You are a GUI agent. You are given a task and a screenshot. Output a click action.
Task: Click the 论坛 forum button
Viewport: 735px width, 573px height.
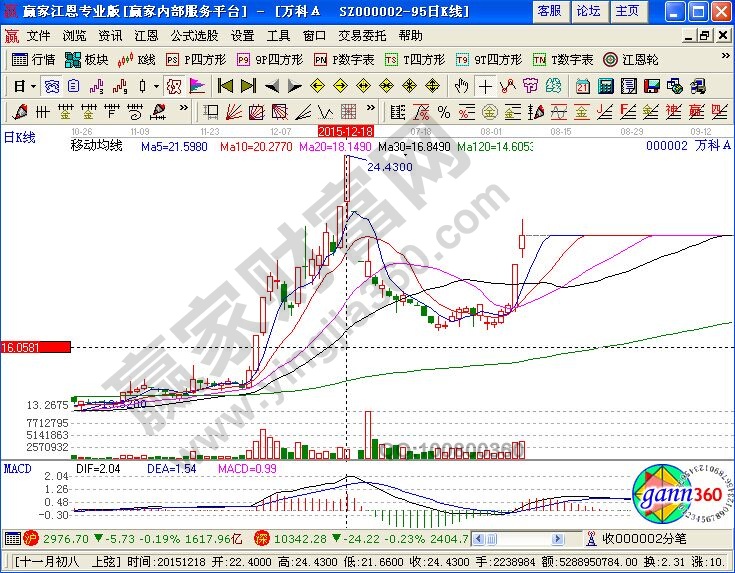588,10
